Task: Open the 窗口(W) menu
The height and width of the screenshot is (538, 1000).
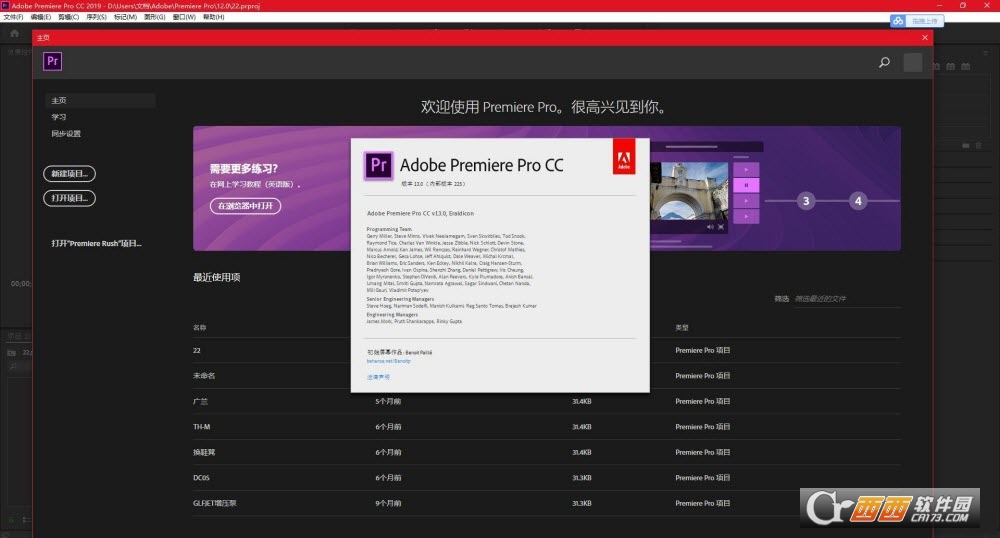Action: tap(184, 17)
